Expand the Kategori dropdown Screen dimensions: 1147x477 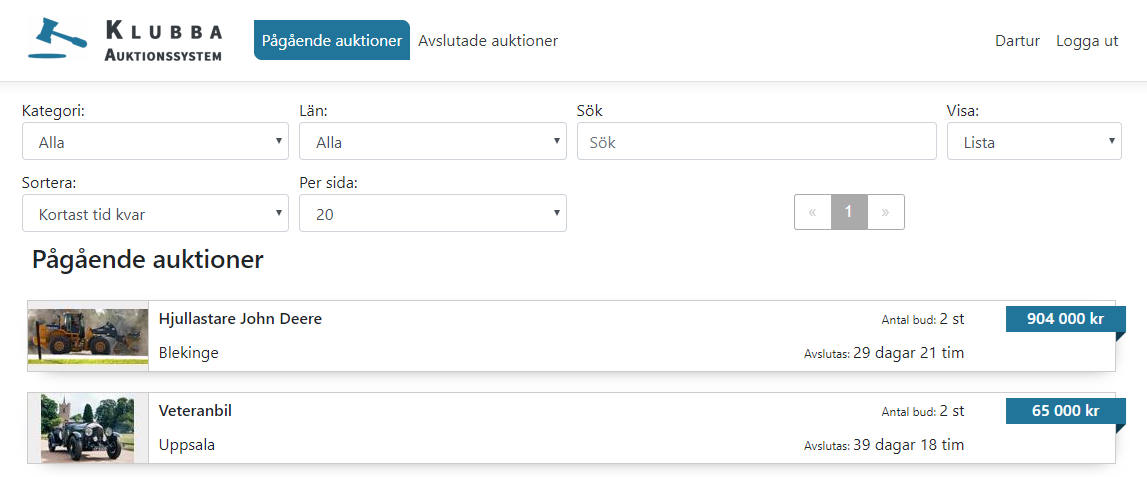click(x=155, y=141)
